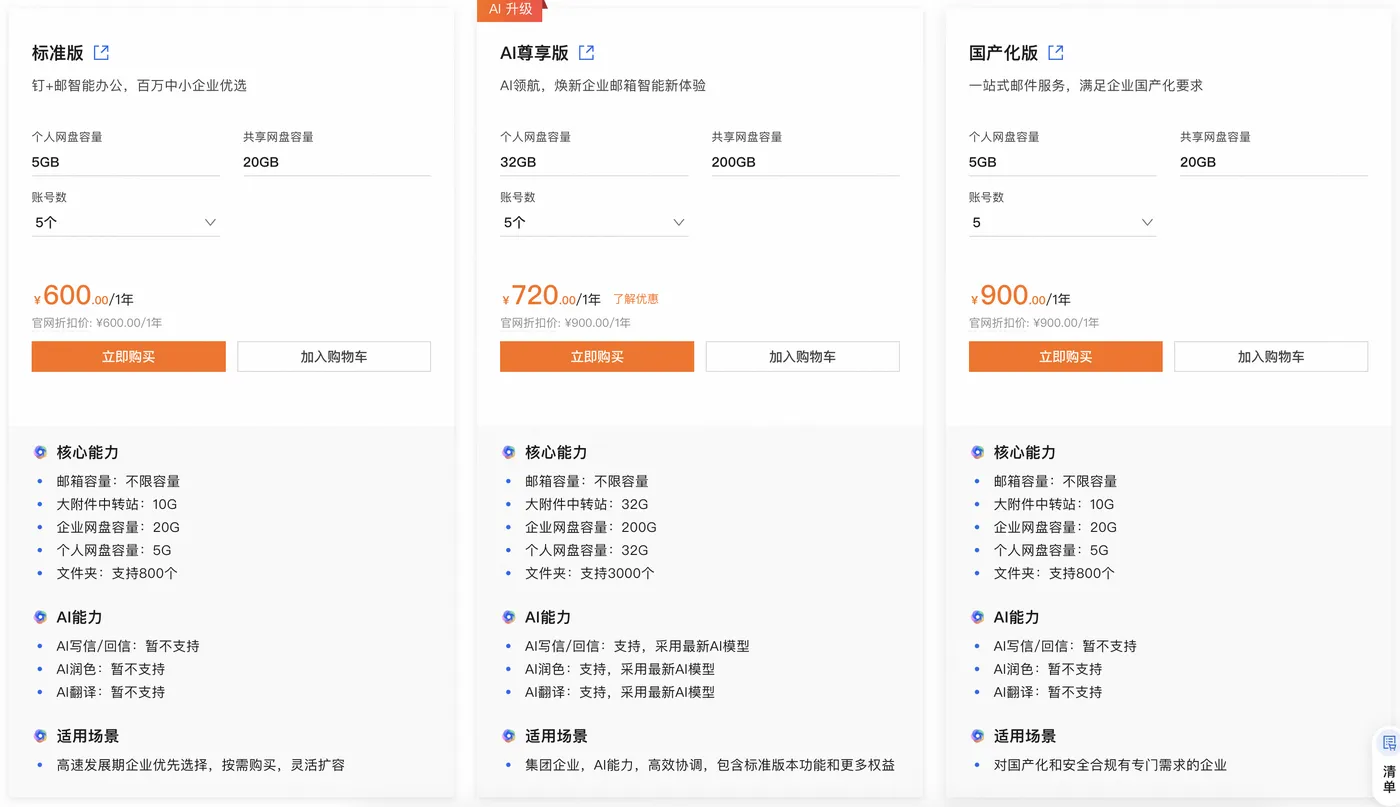The width and height of the screenshot is (1400, 807).
Task: Click 立即购买 for 标准版
Action: [x=129, y=357]
